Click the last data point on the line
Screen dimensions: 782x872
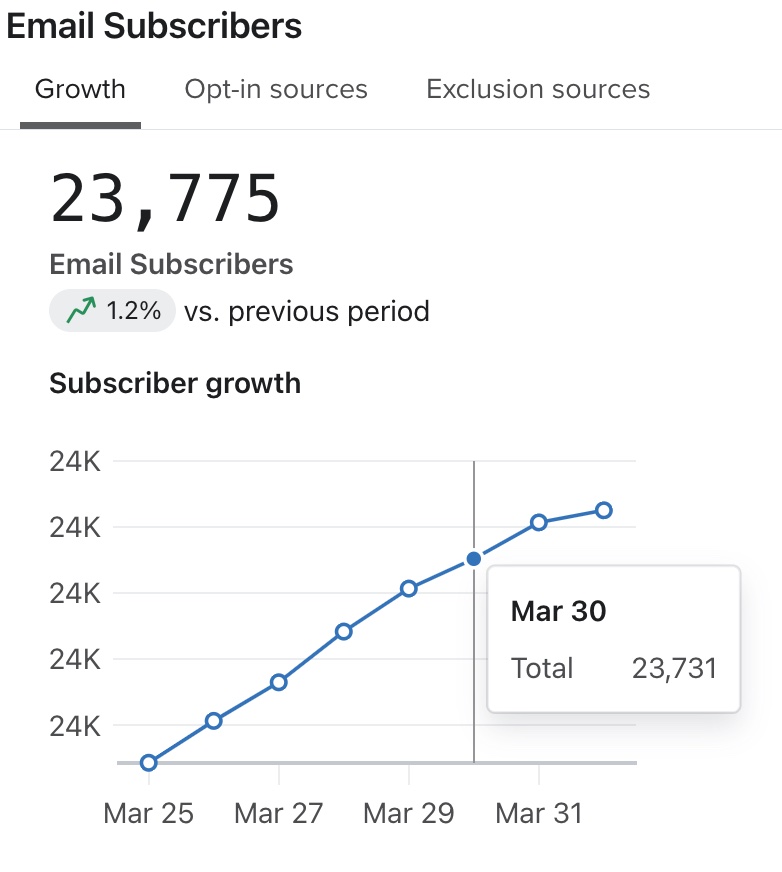point(604,510)
